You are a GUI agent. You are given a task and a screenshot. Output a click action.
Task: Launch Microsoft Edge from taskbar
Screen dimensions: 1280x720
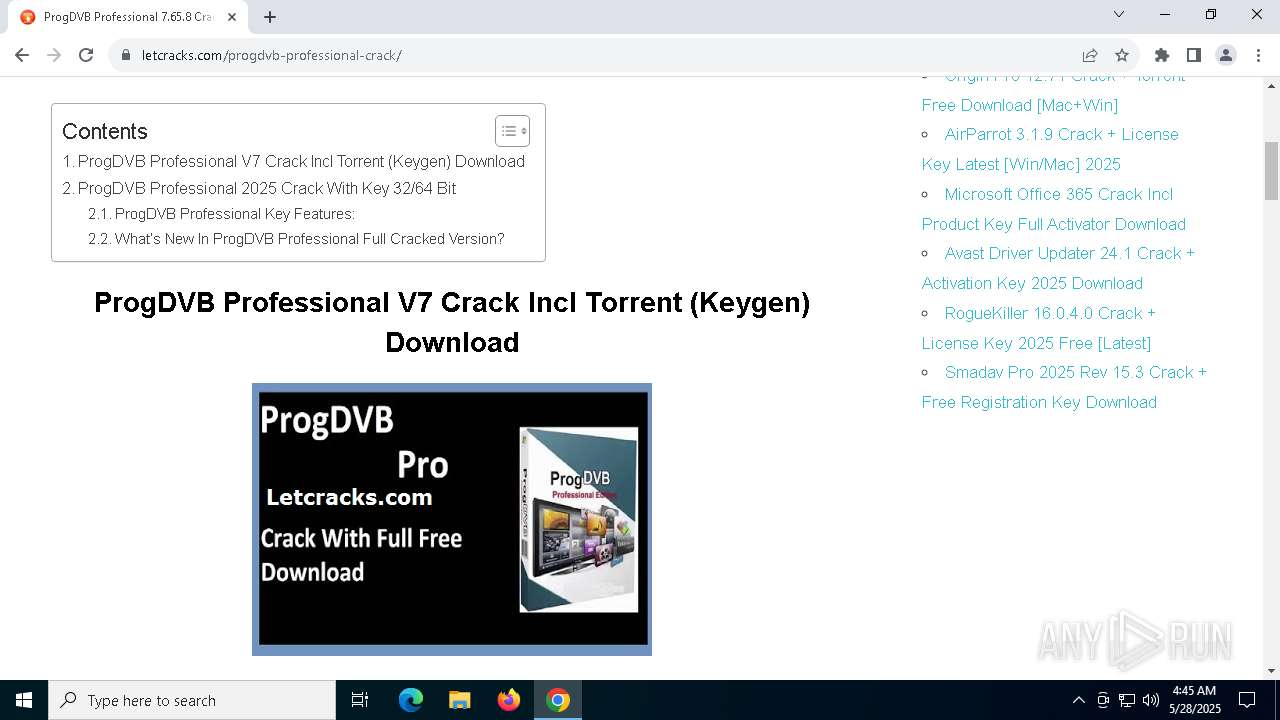(411, 700)
